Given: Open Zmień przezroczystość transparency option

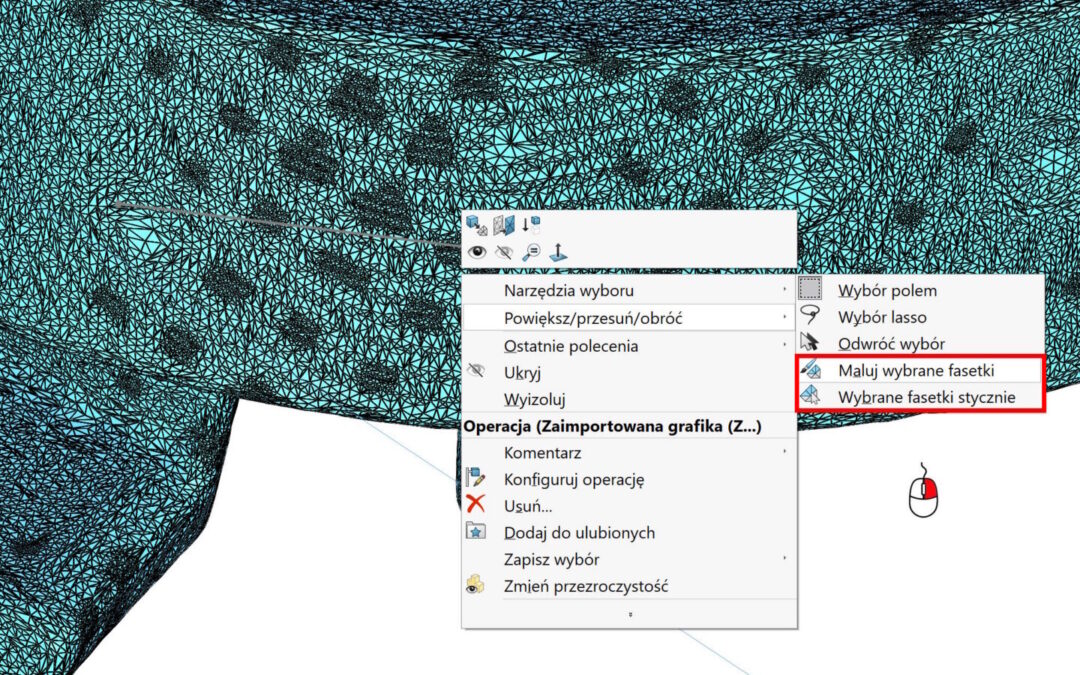Looking at the screenshot, I should (x=586, y=586).
